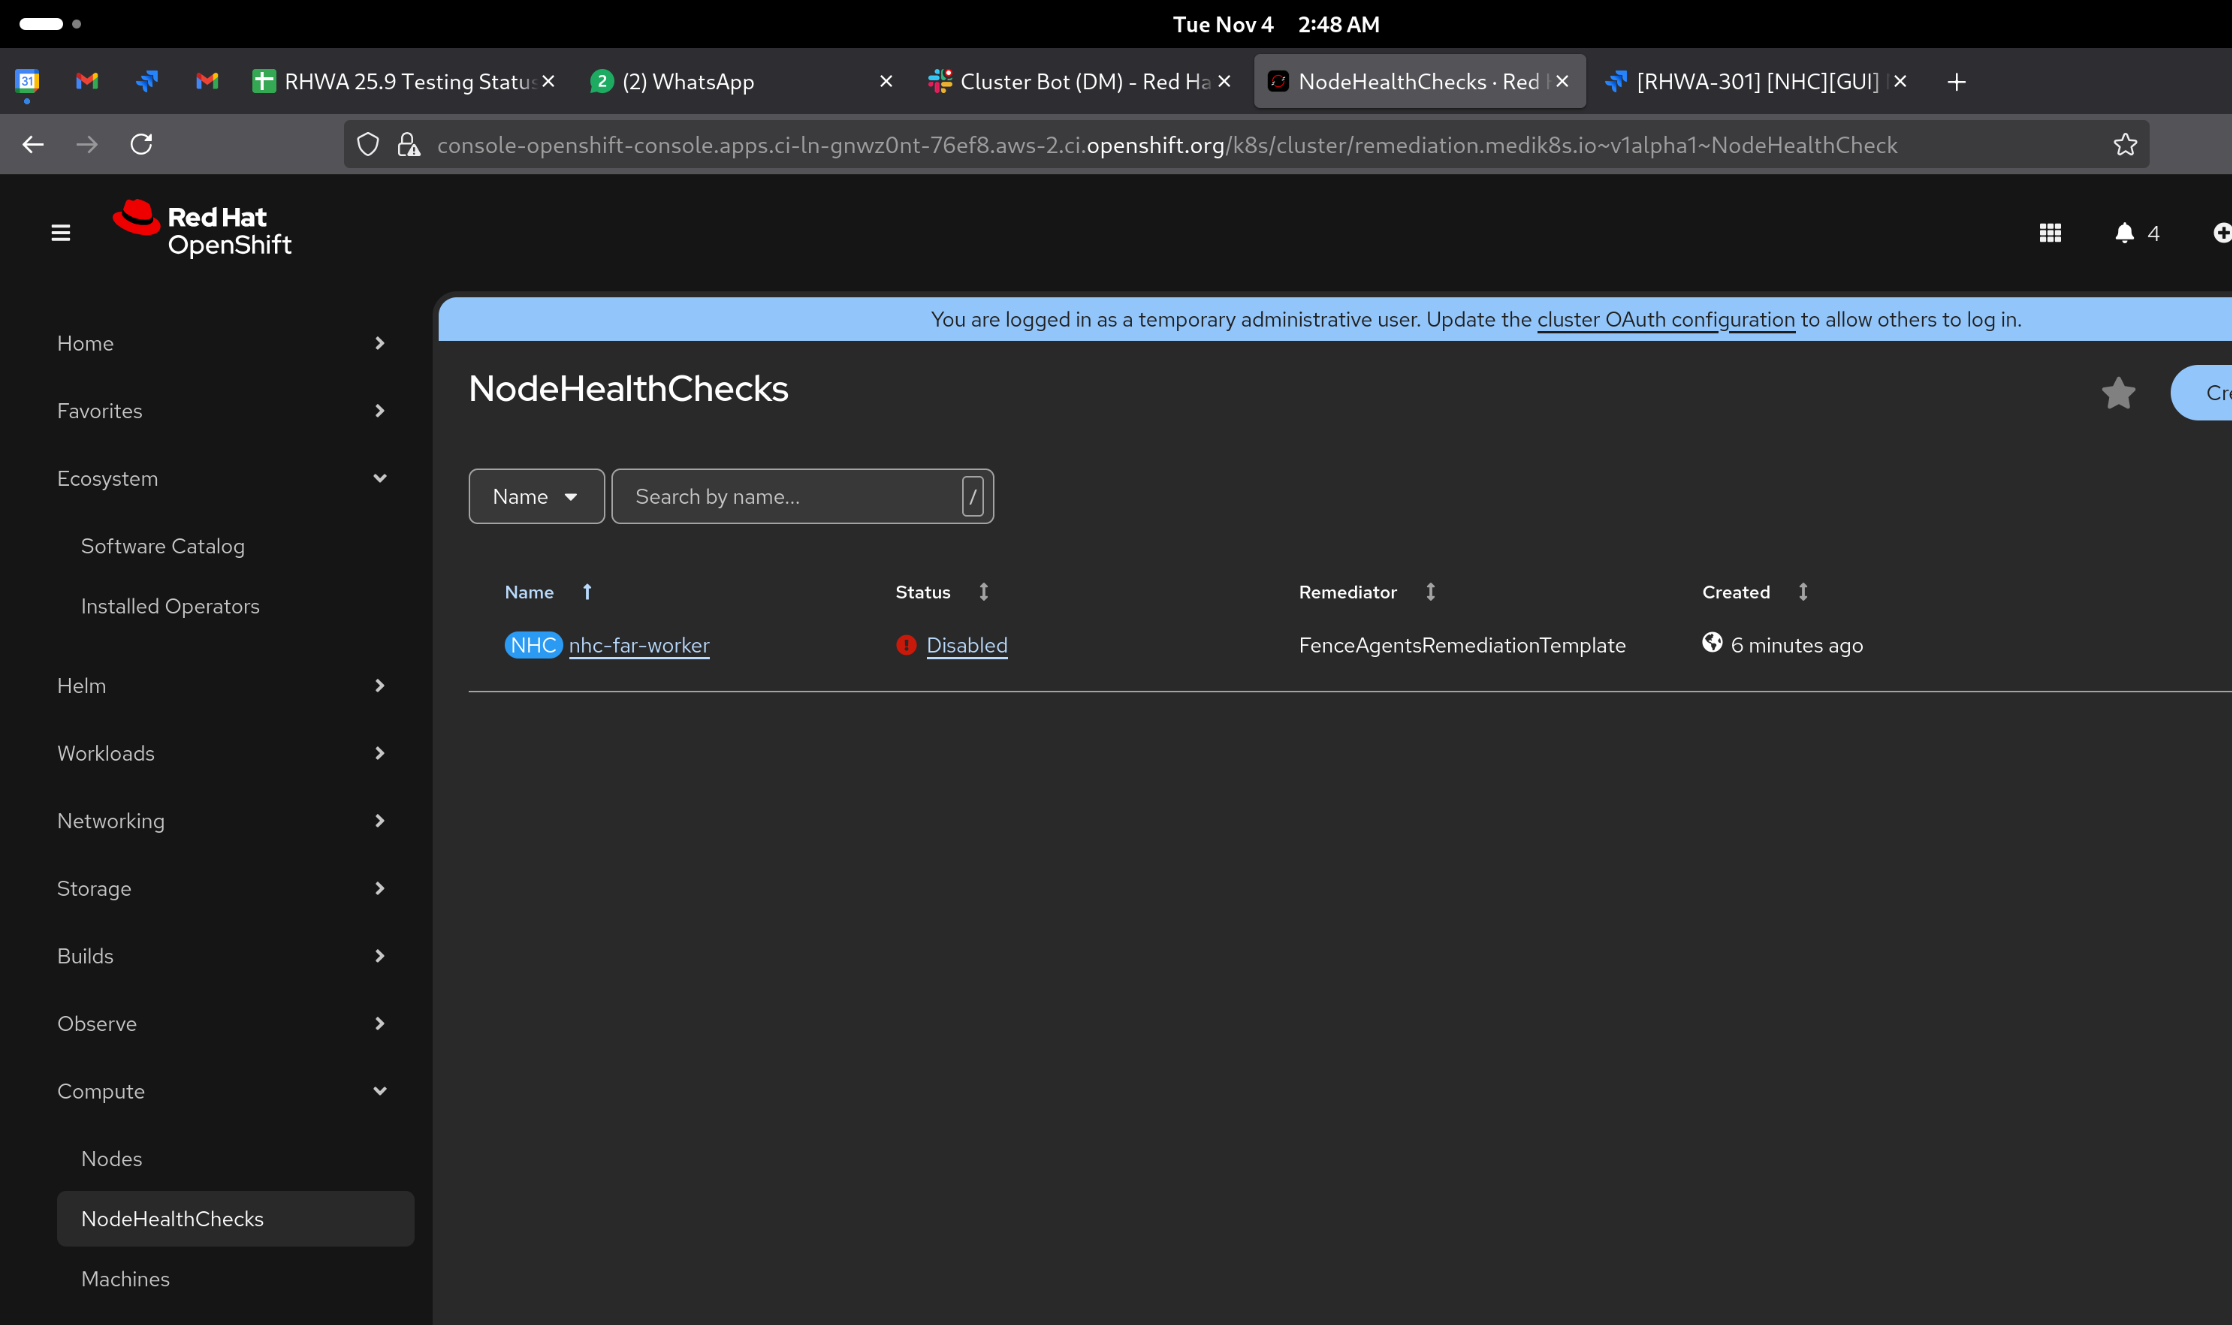Add NodeHealthChecks to favorites star
Viewport: 2232px width, 1325px height.
click(x=2118, y=393)
